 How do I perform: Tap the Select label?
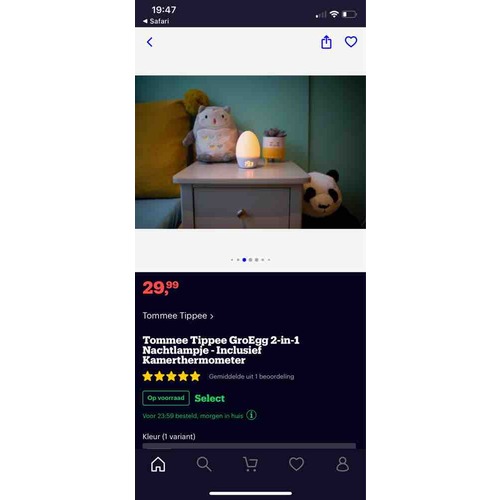210,398
